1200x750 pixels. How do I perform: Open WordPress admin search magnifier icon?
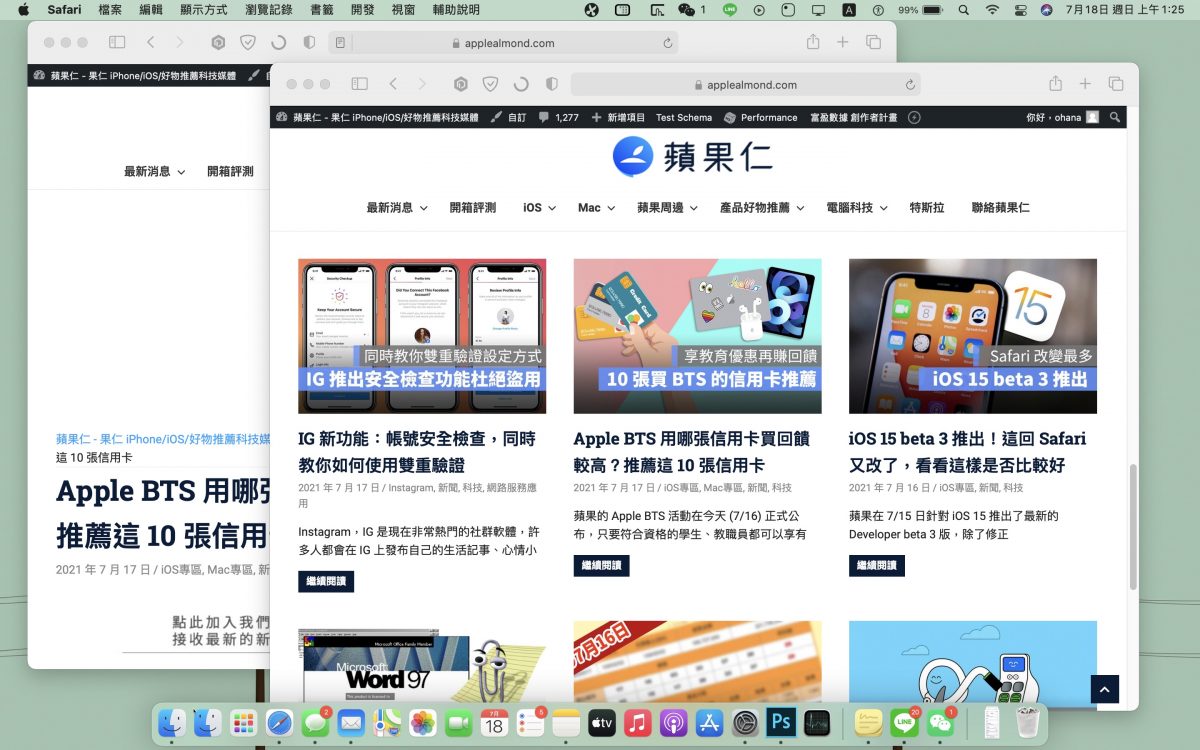[x=1115, y=117]
